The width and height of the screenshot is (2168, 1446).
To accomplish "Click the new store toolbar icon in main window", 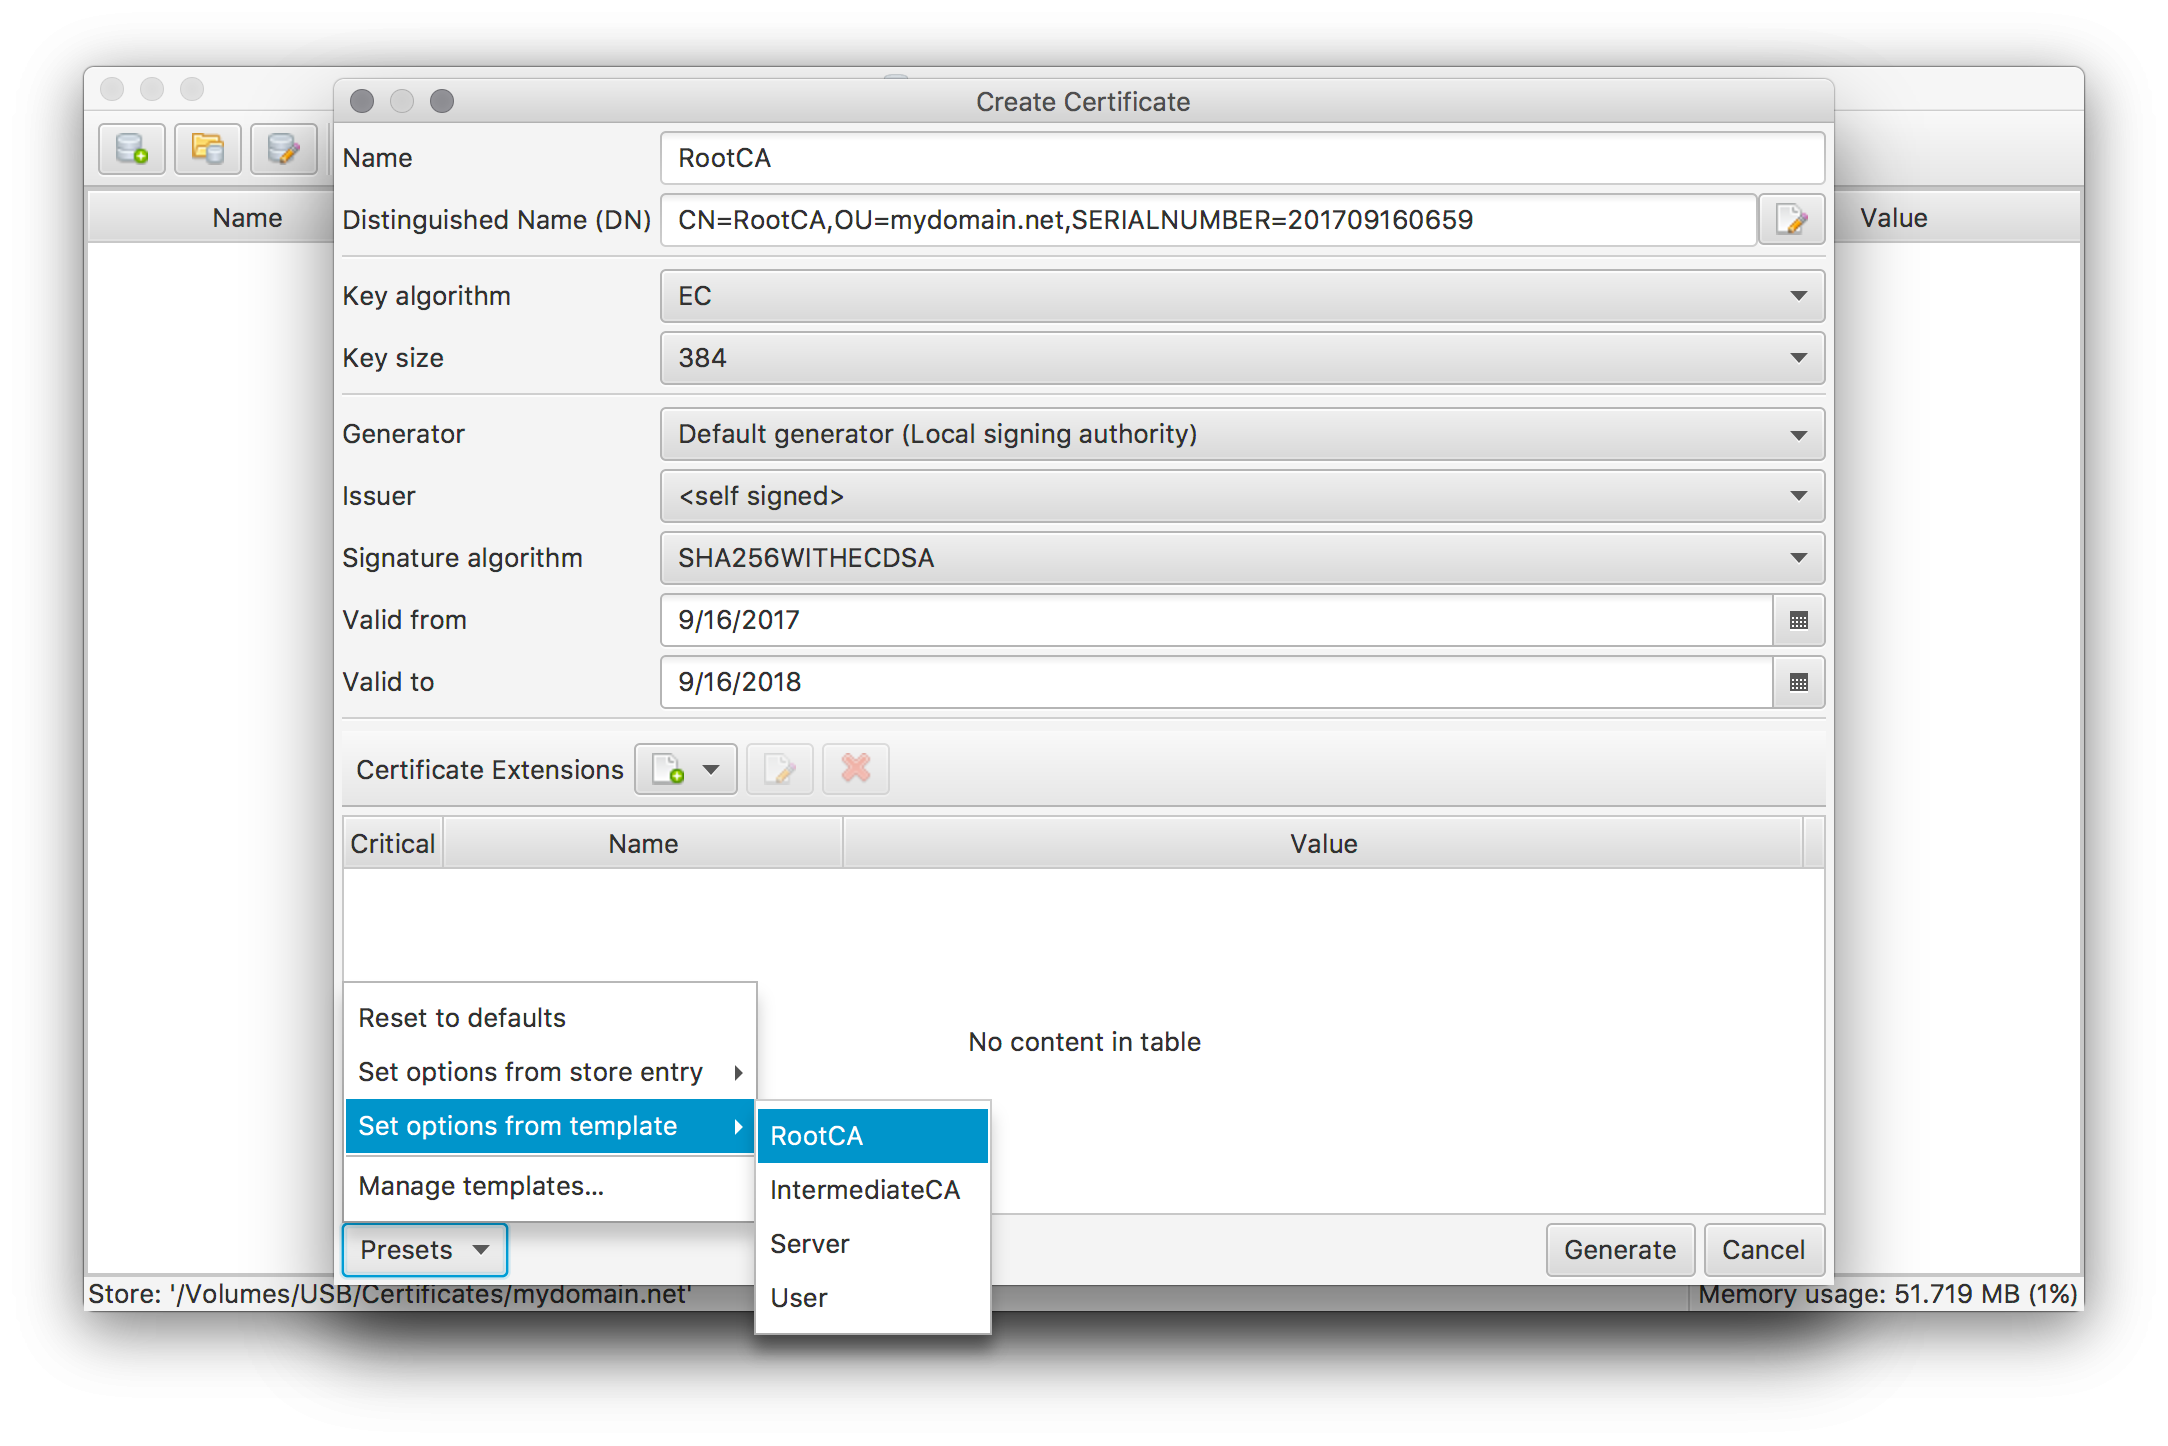I will pos(132,149).
